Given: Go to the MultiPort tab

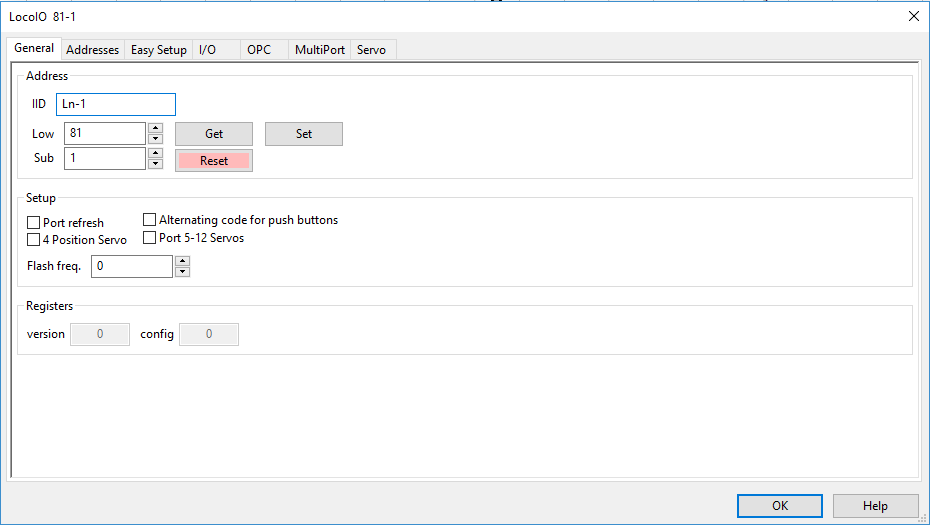Looking at the screenshot, I should click(x=319, y=50).
